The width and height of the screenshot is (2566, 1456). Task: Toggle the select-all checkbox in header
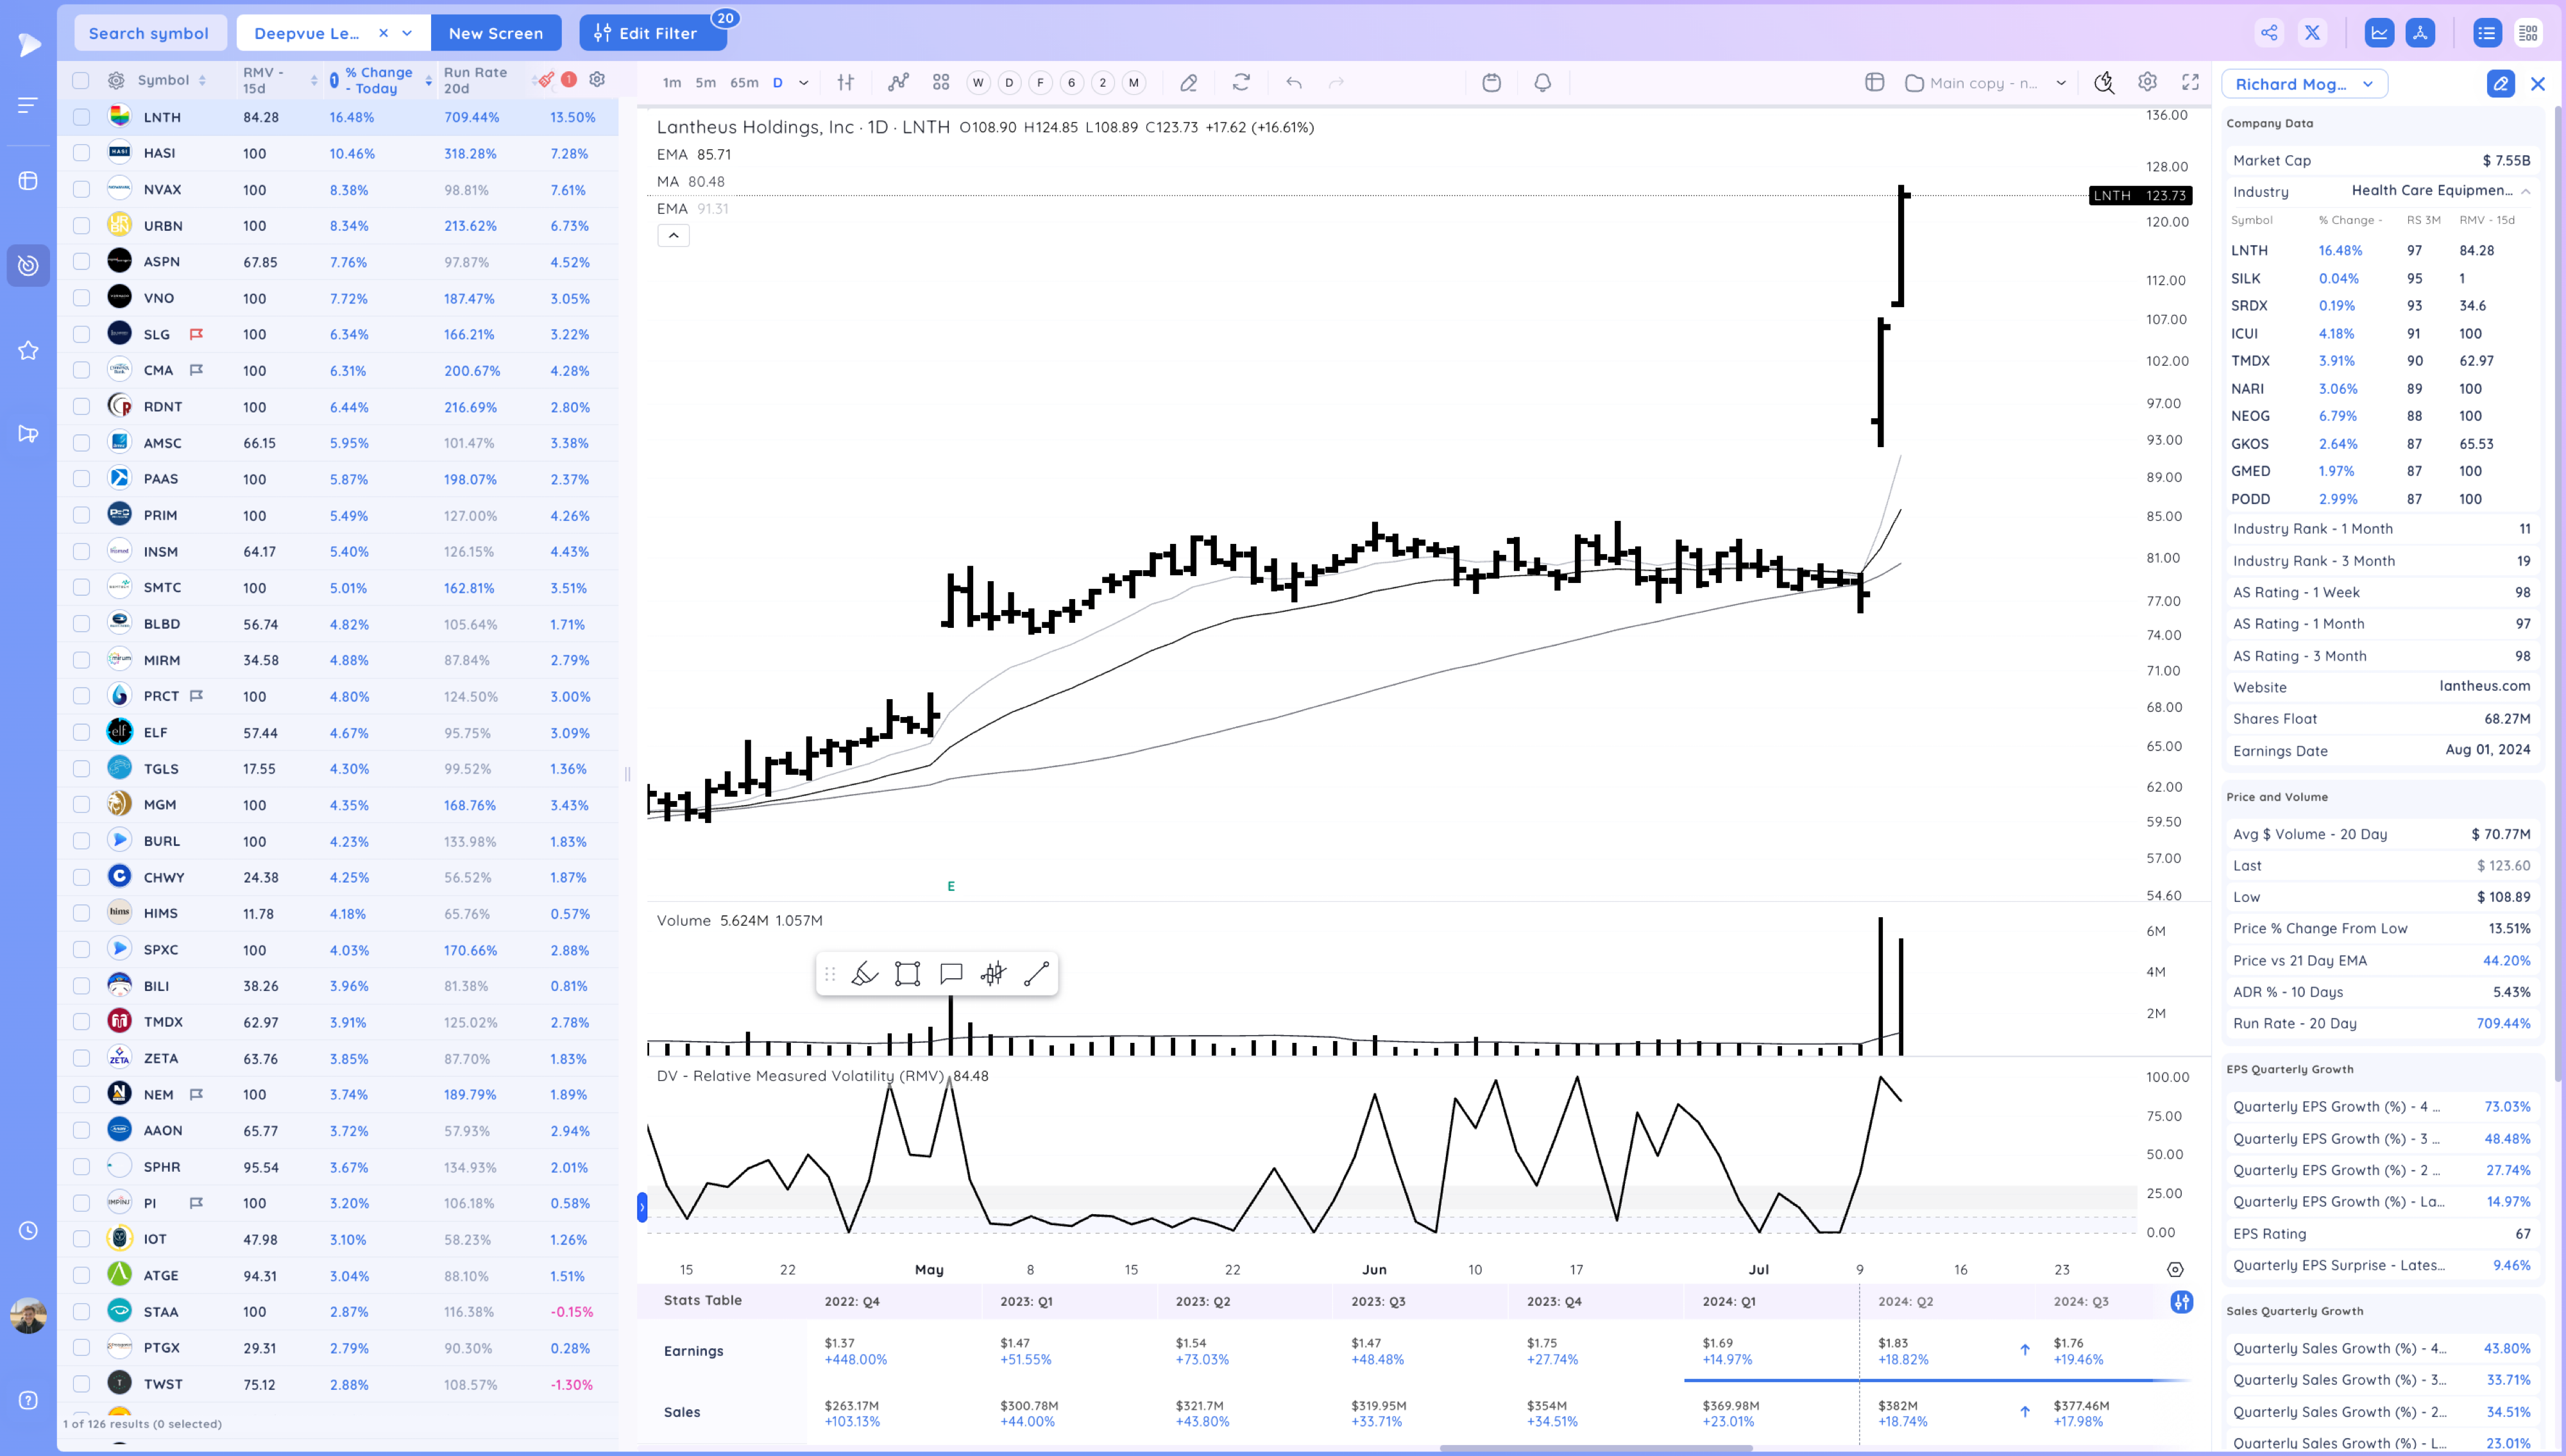(82, 80)
